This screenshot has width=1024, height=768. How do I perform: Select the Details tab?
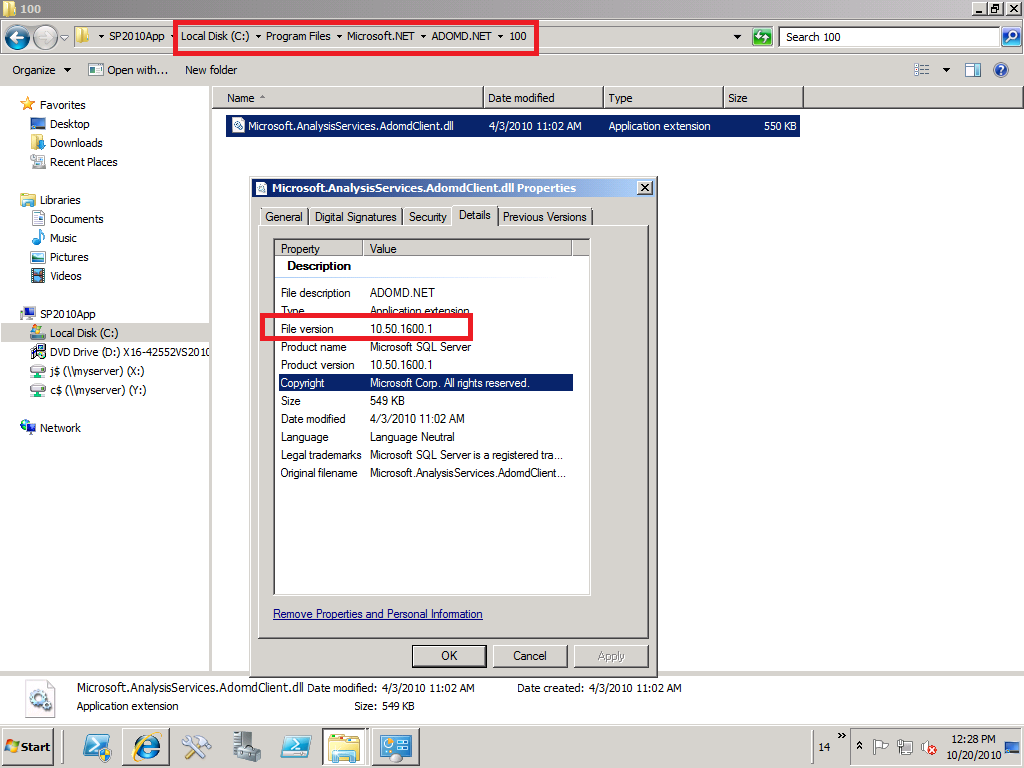click(475, 216)
